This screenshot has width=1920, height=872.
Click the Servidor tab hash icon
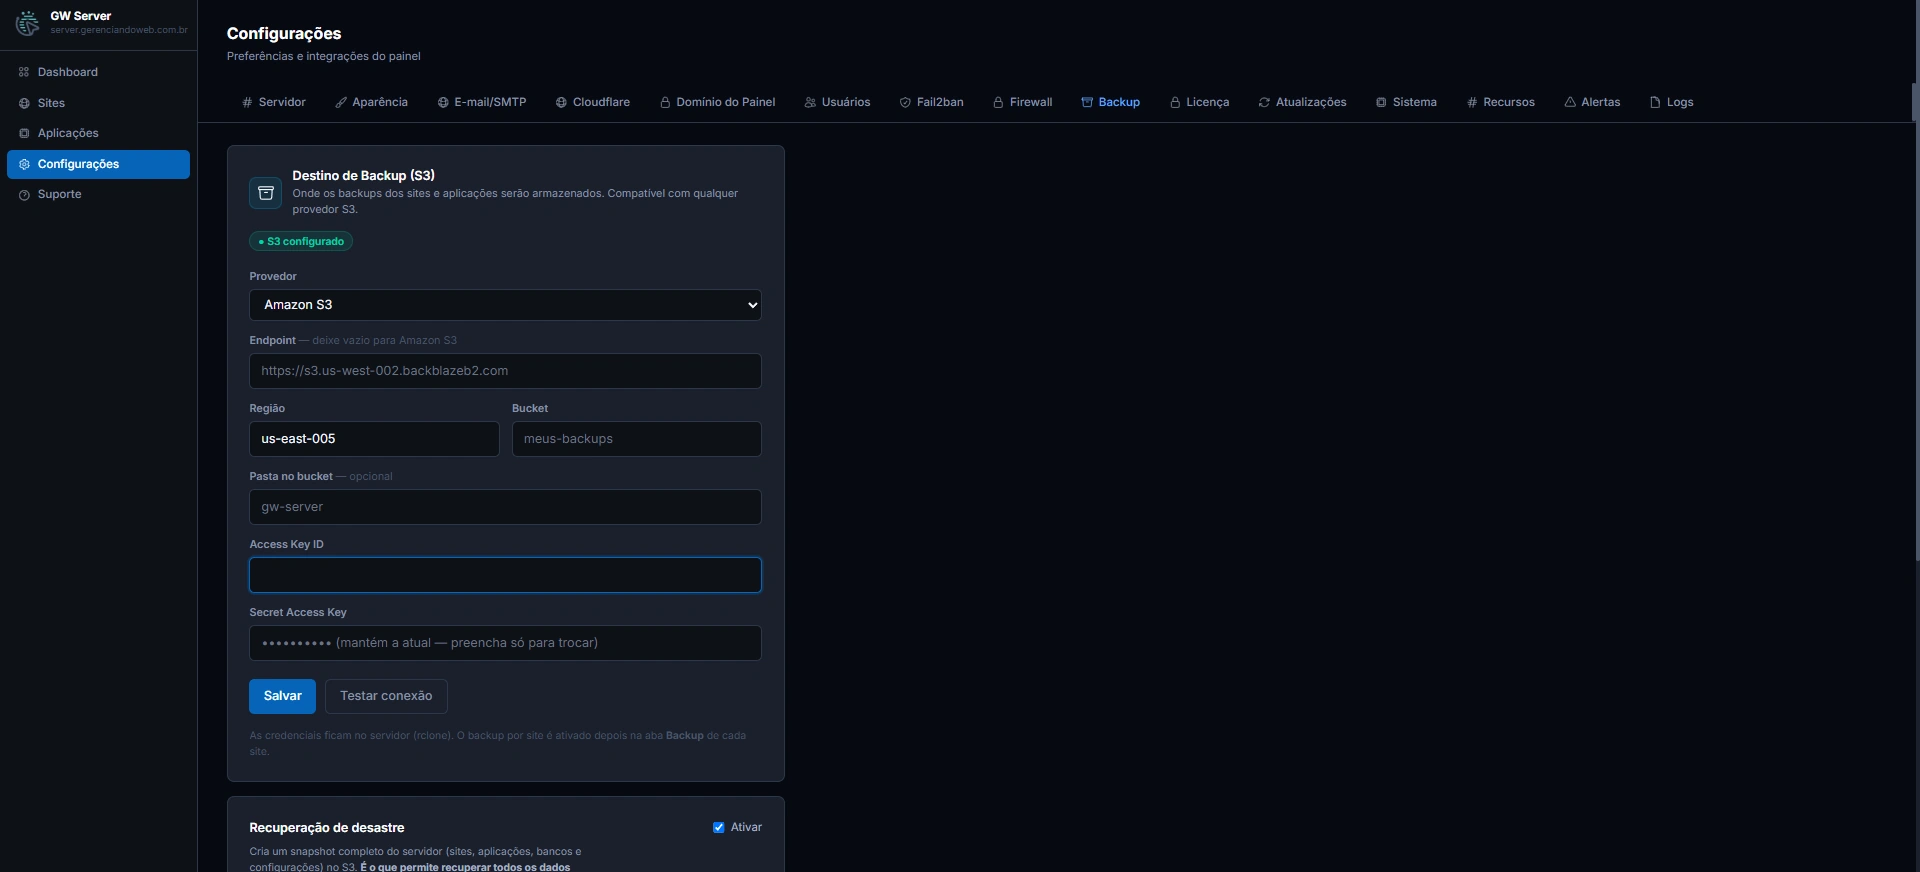coord(247,102)
